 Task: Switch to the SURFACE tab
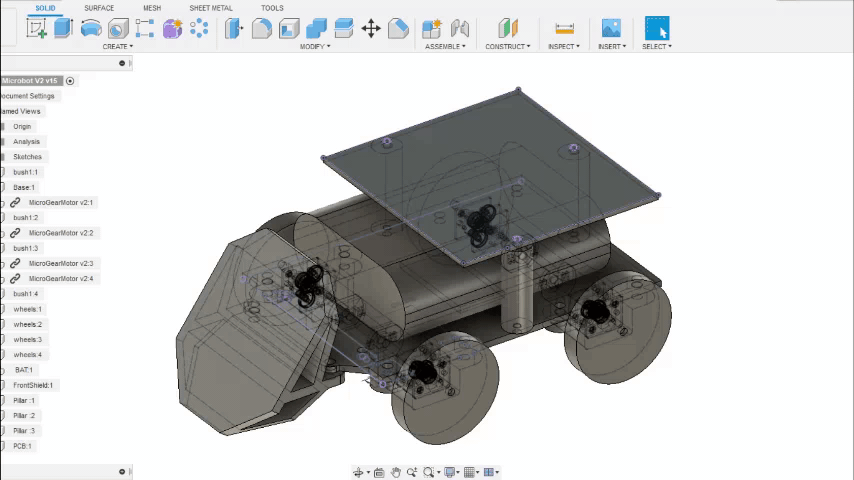click(x=99, y=8)
